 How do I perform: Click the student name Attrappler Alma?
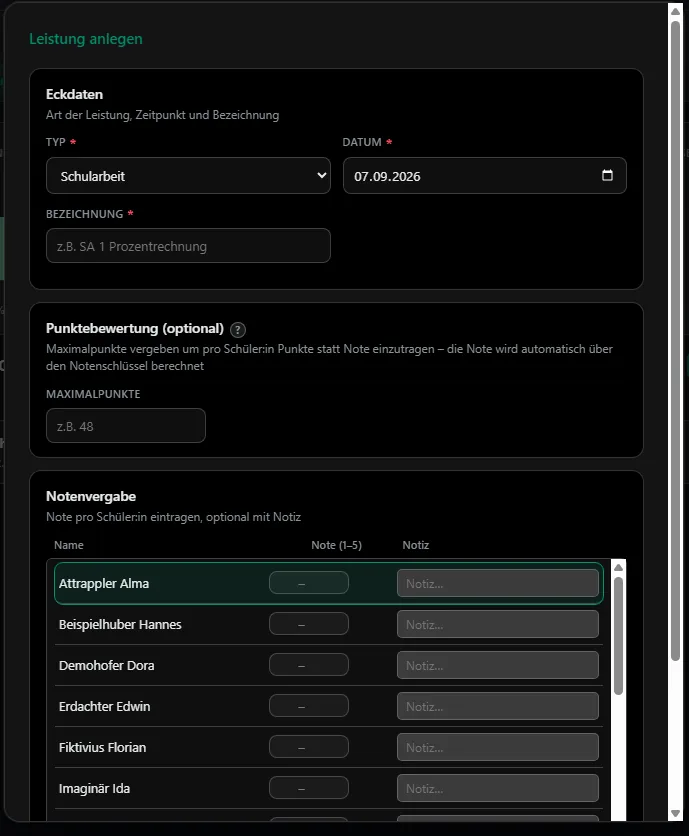pyautogui.click(x=104, y=583)
